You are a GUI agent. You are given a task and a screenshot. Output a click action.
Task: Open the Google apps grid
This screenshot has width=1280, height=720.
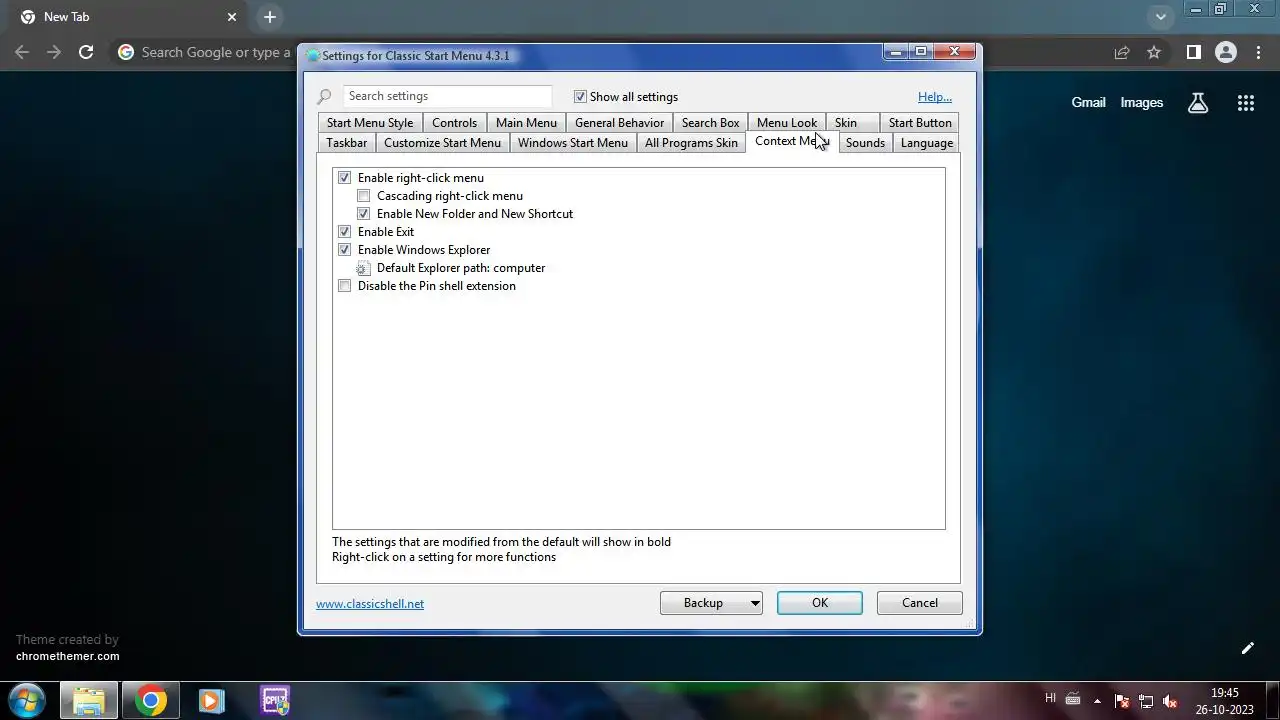[1245, 102]
